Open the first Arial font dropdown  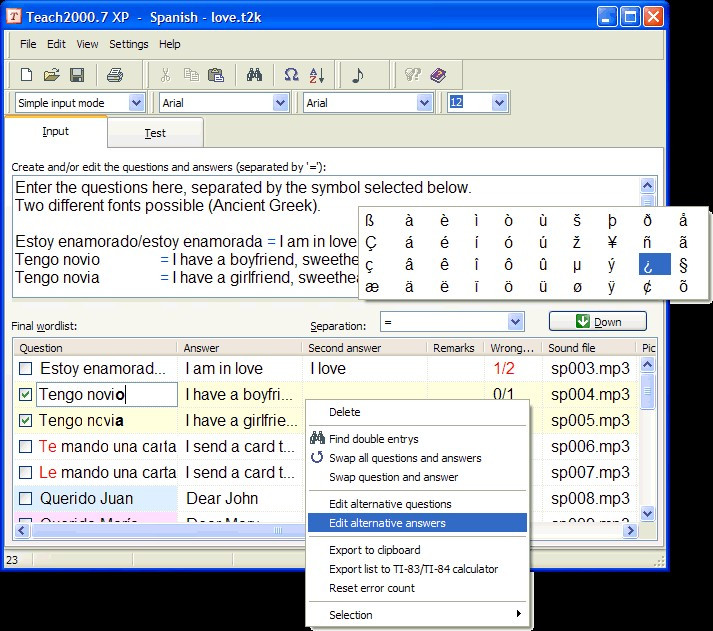(x=280, y=103)
